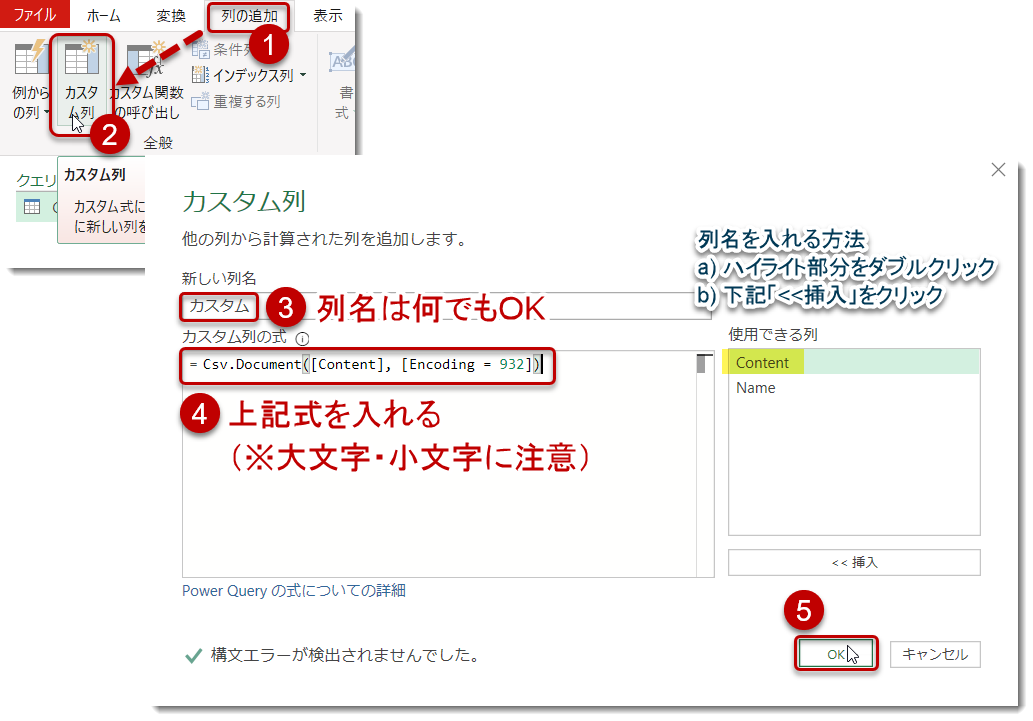Click the インデックス列 icon
This screenshot has height=721, width=1033.
[200, 75]
